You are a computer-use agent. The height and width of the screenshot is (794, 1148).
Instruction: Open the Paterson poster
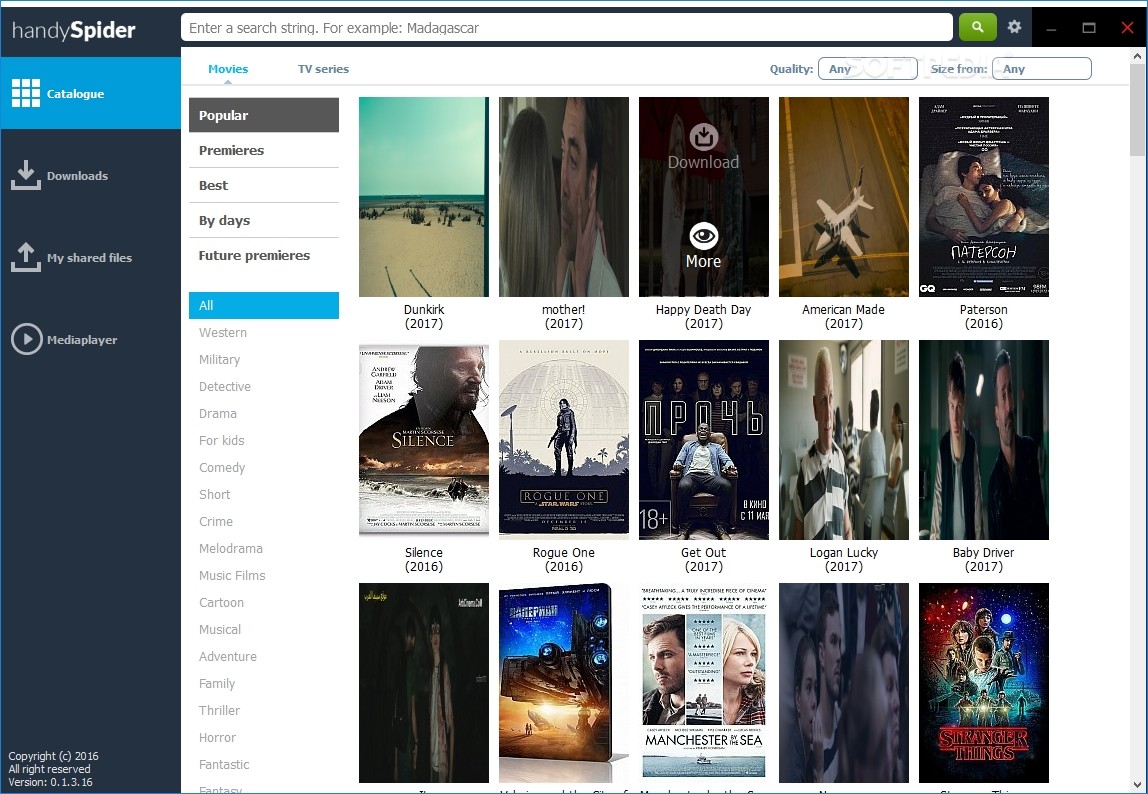coord(984,197)
